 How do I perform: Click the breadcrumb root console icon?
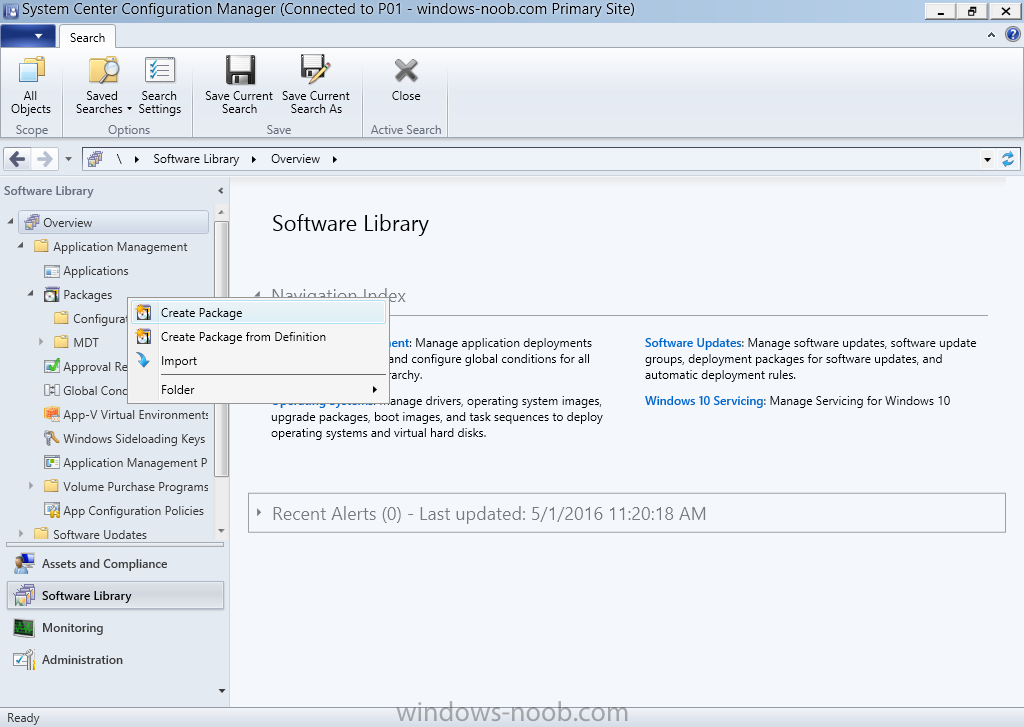tap(95, 159)
